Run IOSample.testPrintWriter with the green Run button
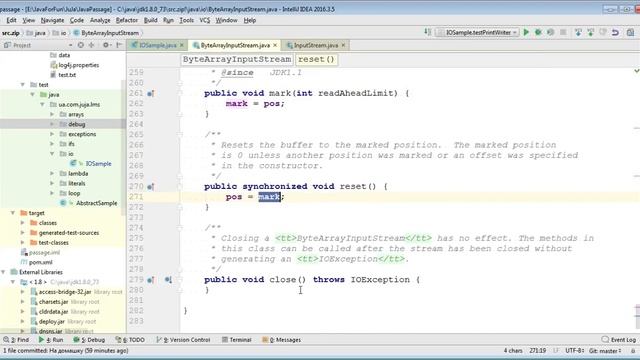This screenshot has height=360, width=640. click(526, 32)
